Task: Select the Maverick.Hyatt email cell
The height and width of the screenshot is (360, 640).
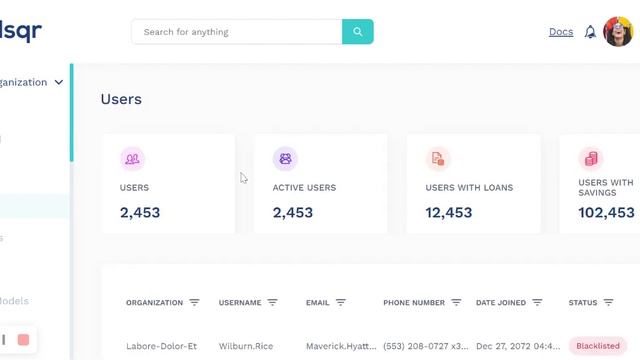Action: (341, 346)
